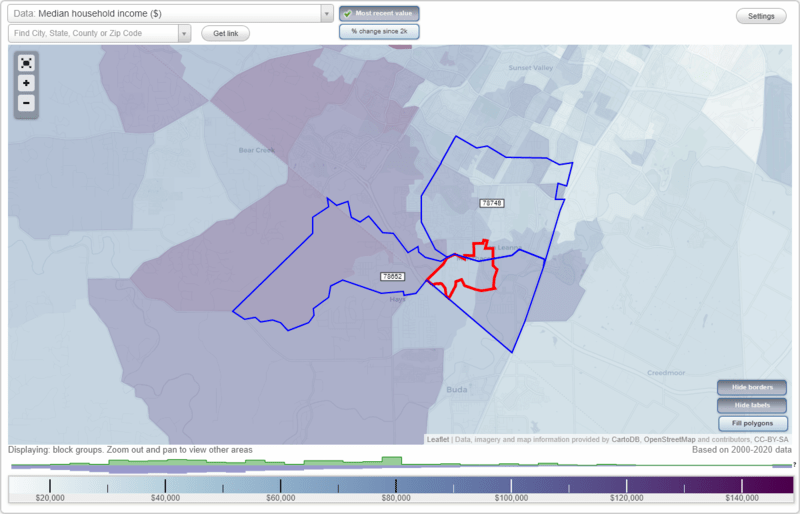Click the Buda place label

[457, 389]
